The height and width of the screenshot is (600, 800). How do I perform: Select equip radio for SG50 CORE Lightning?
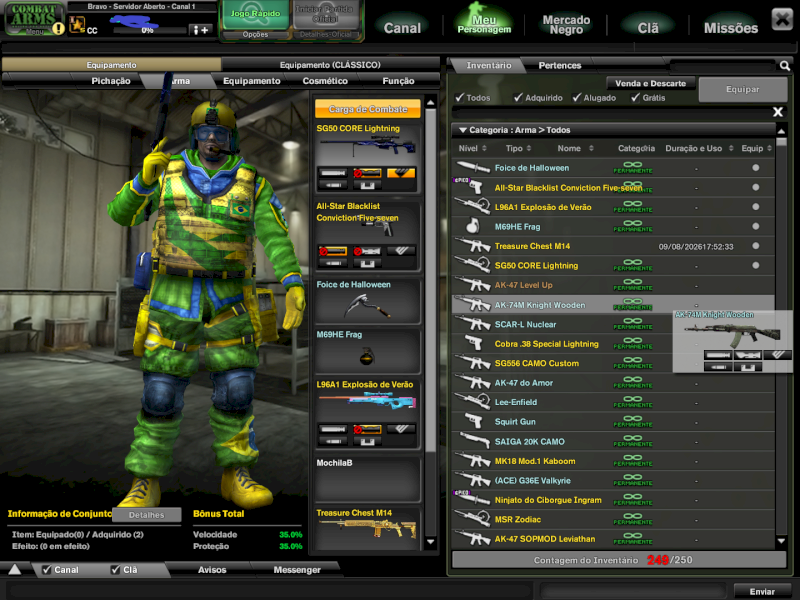(756, 265)
